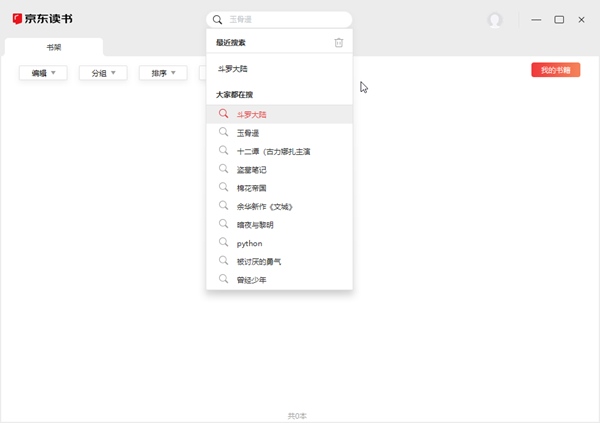Clear recent searches with the trash icon
The width and height of the screenshot is (600, 423).
pyautogui.click(x=339, y=42)
